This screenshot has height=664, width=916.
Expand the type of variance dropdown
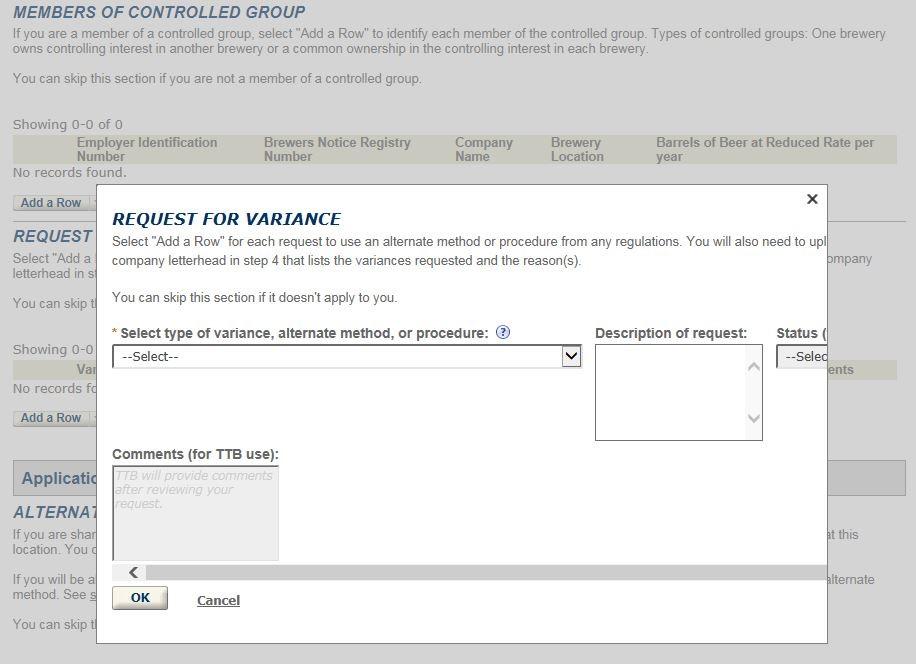pos(346,357)
